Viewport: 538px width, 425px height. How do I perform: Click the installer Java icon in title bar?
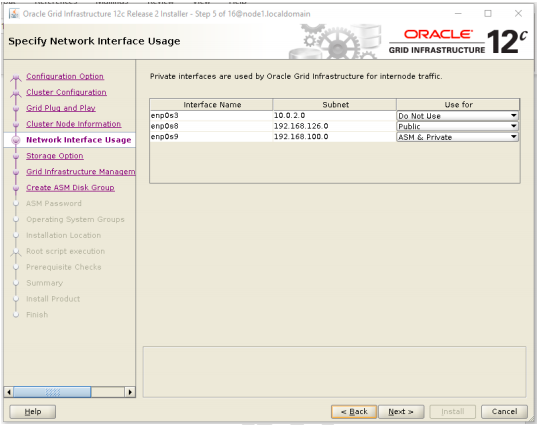point(14,14)
